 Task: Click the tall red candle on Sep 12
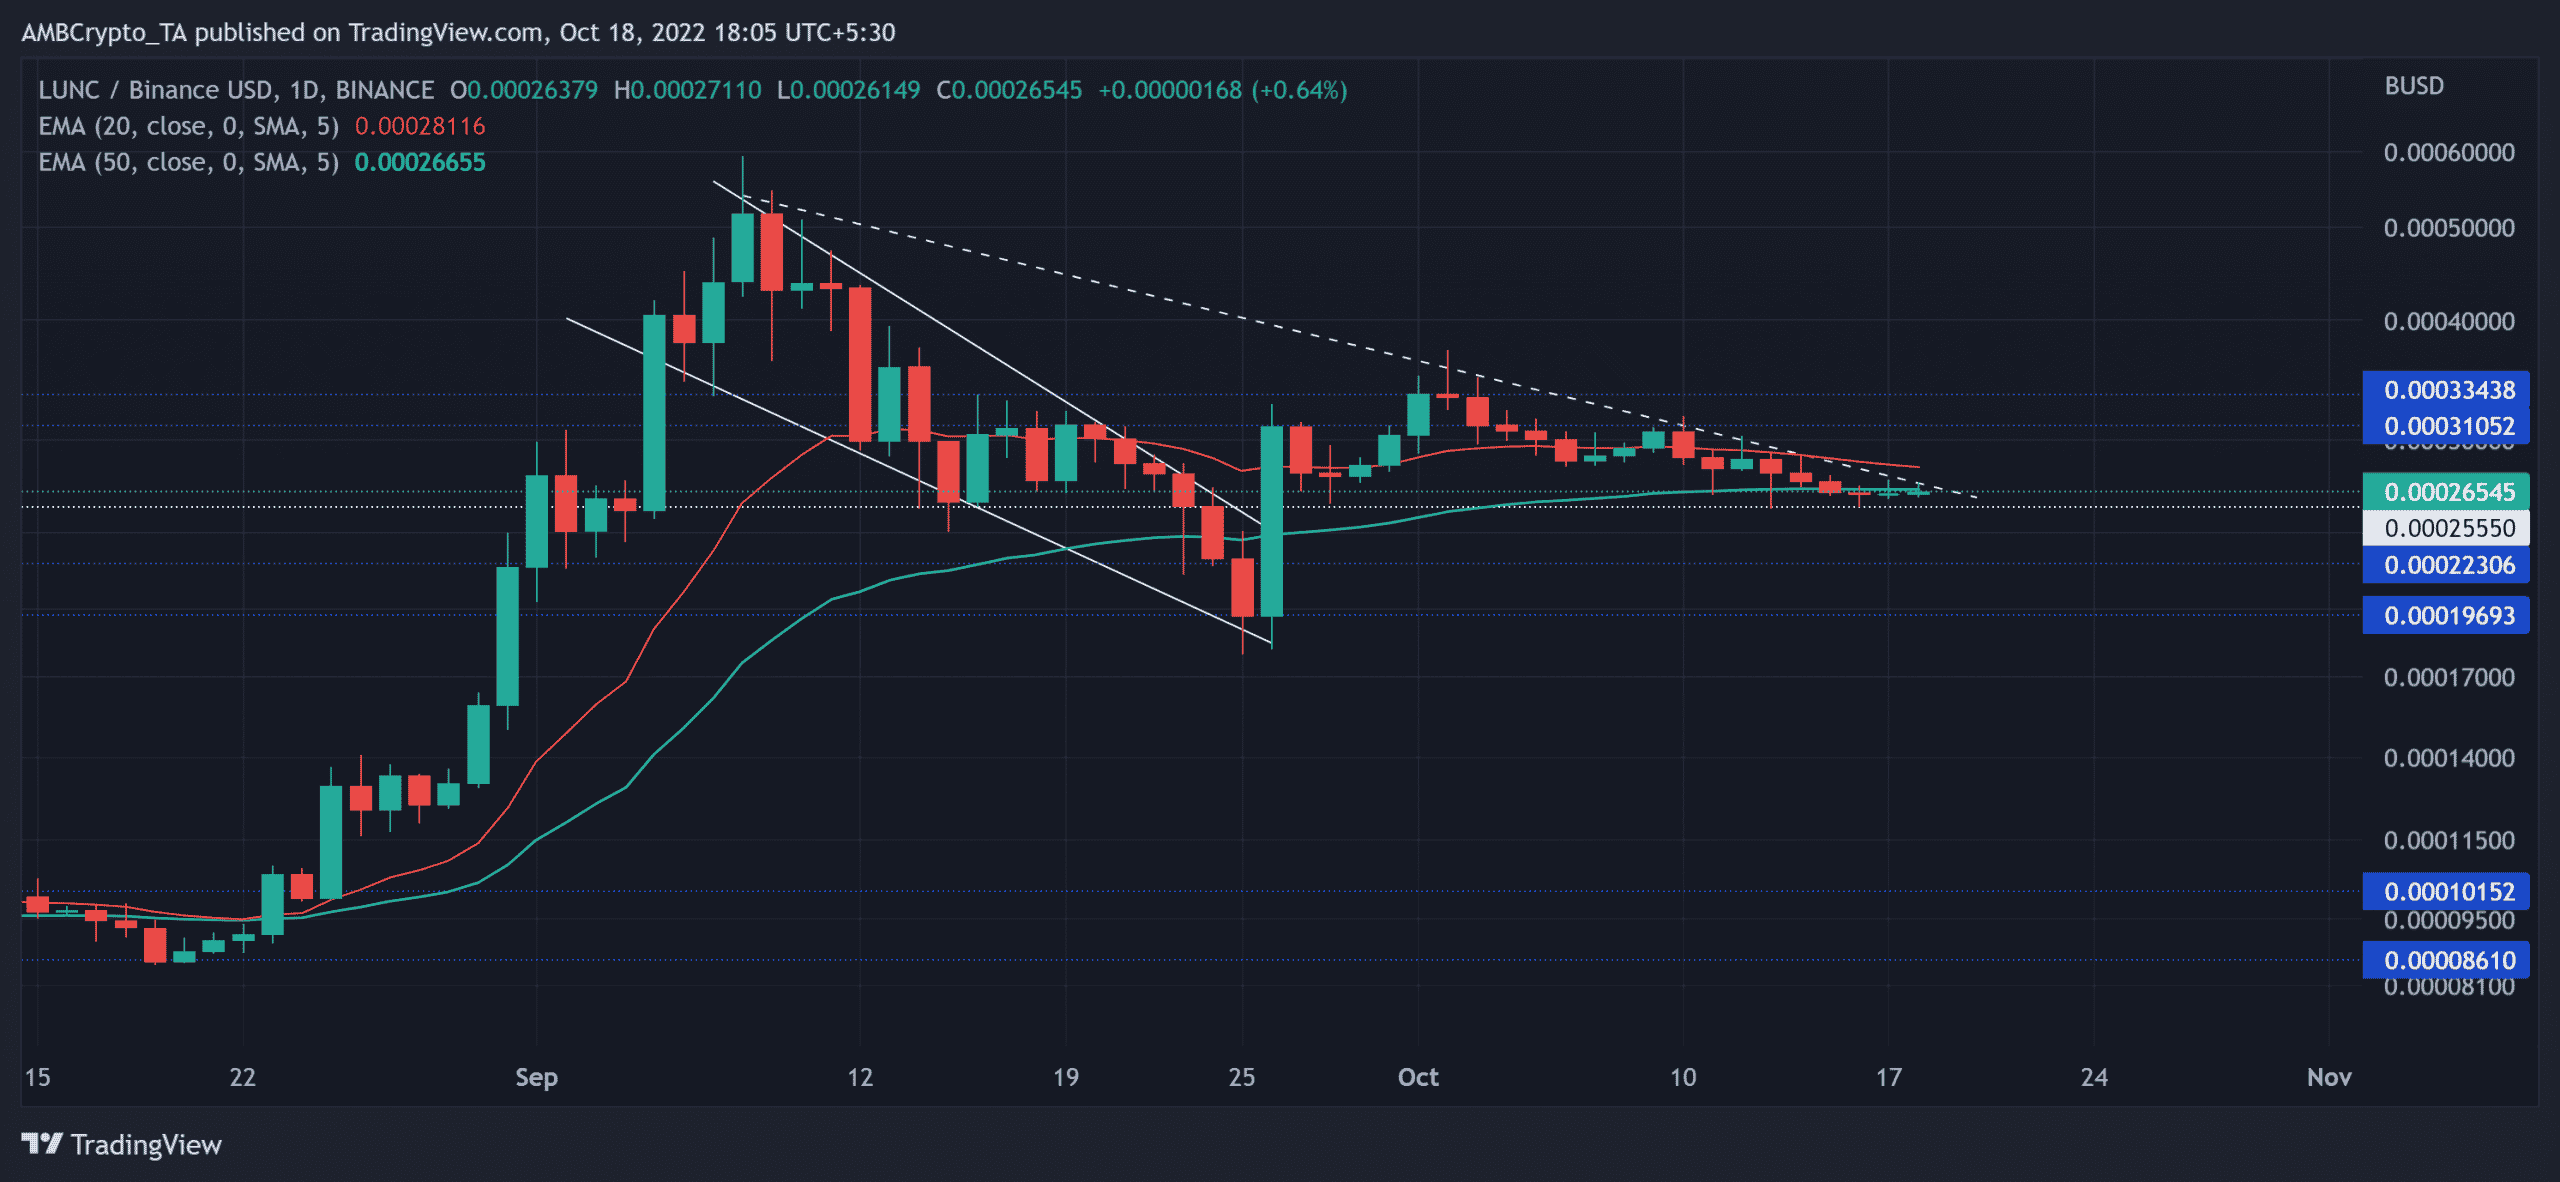(860, 364)
